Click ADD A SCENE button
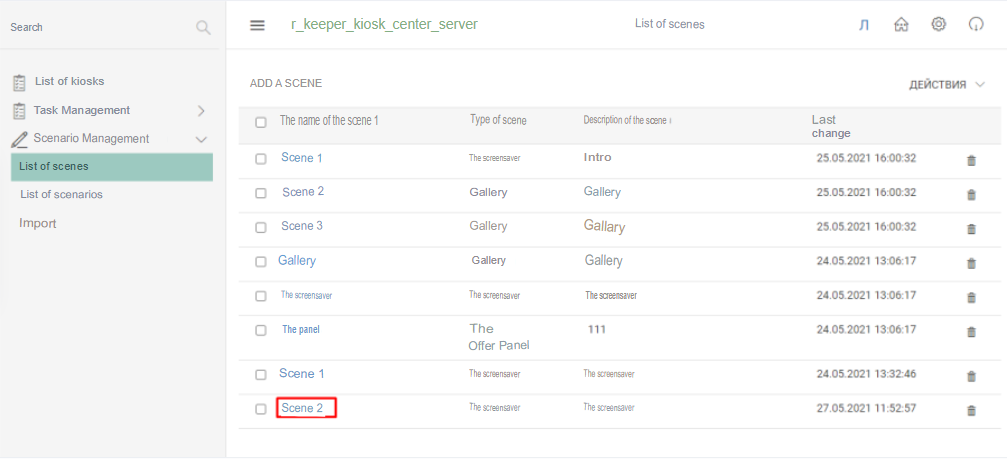1007x460 pixels. [286, 84]
